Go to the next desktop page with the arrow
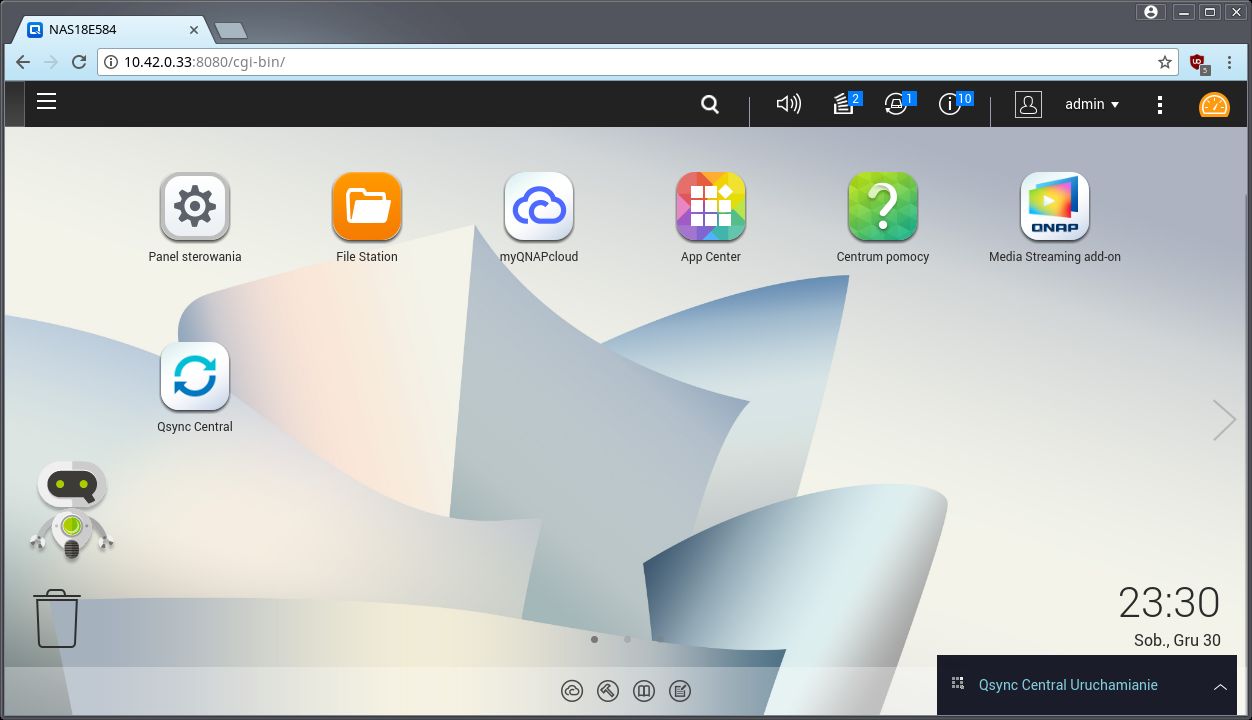1252x720 pixels. 1224,420
